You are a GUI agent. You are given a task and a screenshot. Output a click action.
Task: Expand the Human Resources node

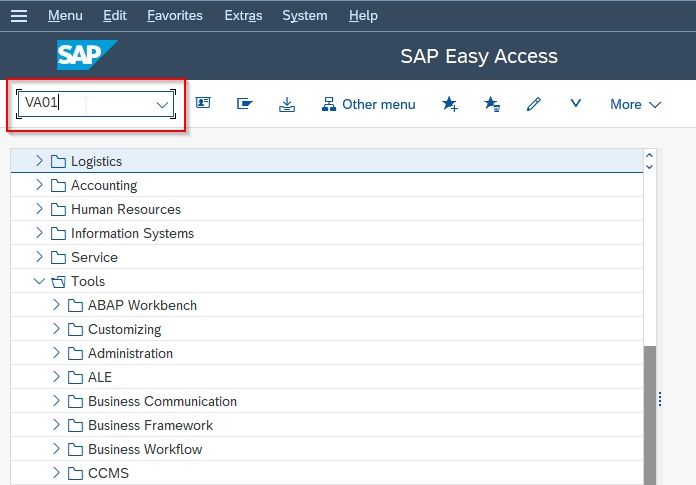point(39,209)
